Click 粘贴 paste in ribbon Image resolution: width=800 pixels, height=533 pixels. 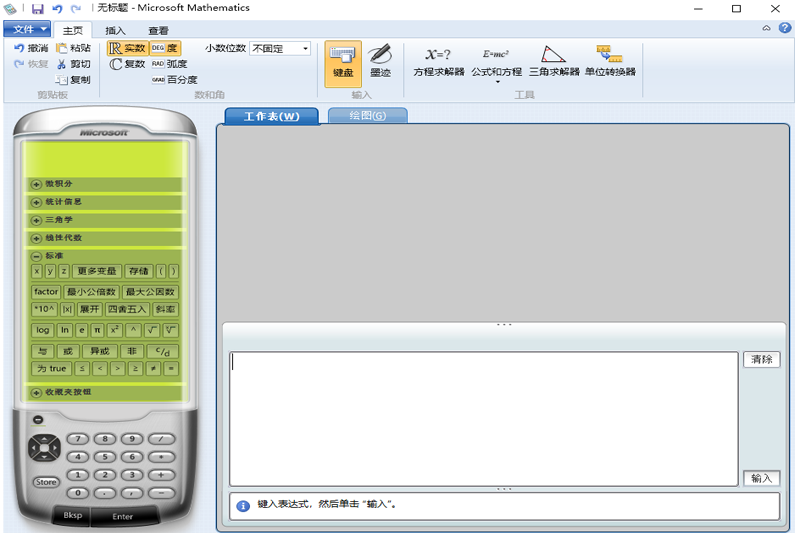(73, 48)
